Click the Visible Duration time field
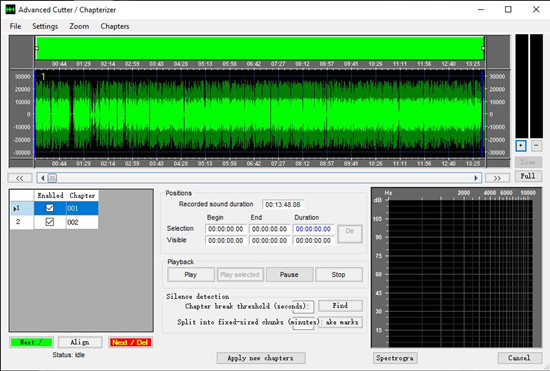Image resolution: width=550 pixels, height=371 pixels. coord(313,241)
